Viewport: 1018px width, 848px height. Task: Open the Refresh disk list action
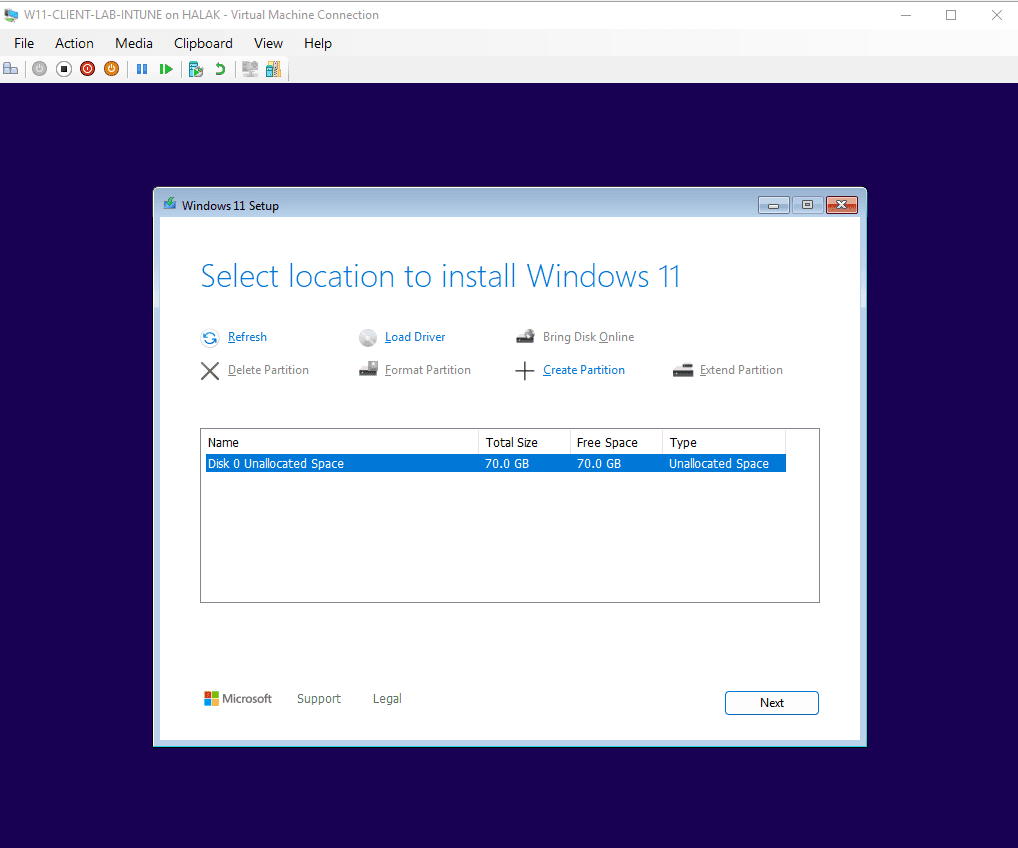pos(247,337)
